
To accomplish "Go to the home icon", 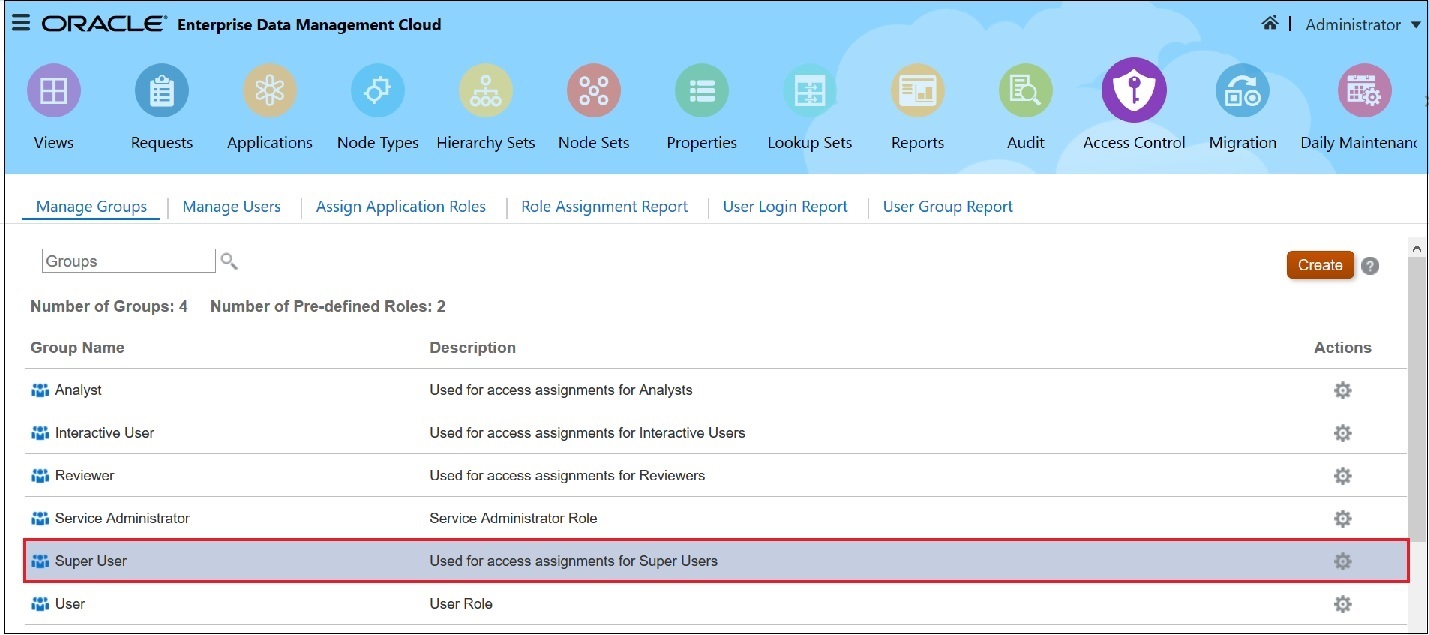I will click(1269, 23).
